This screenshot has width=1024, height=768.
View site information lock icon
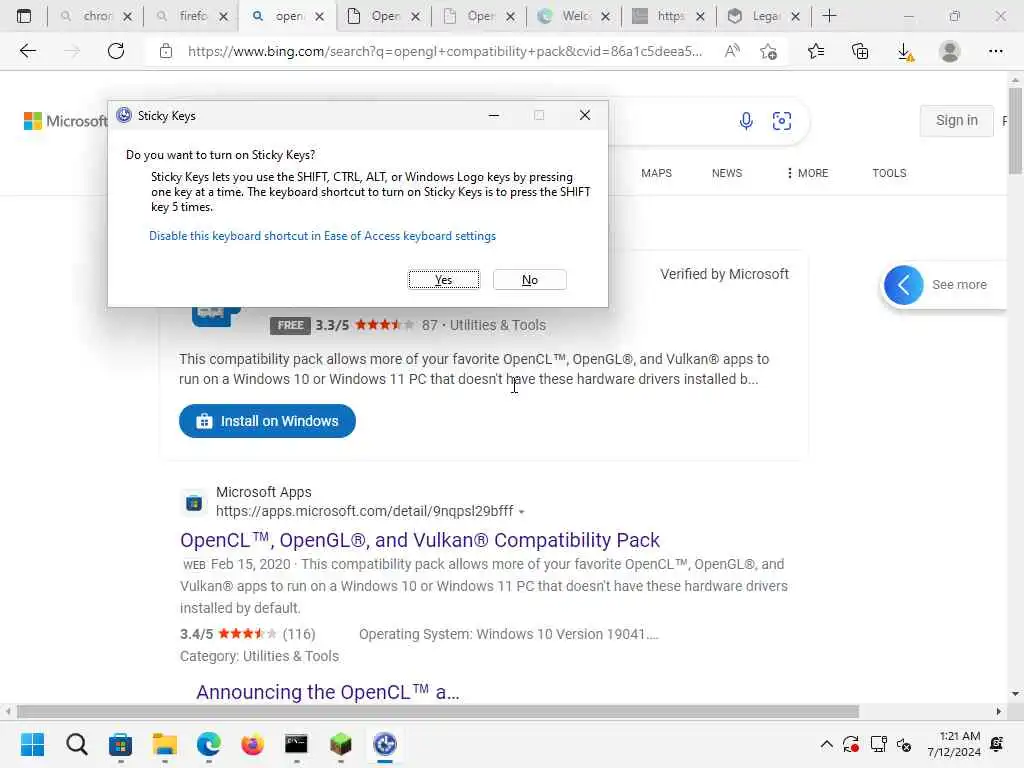[166, 51]
